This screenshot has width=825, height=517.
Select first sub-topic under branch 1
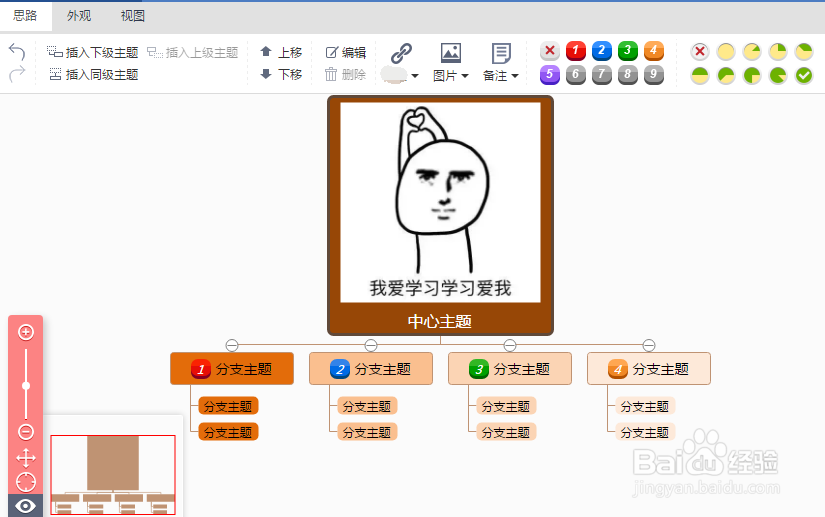(228, 406)
